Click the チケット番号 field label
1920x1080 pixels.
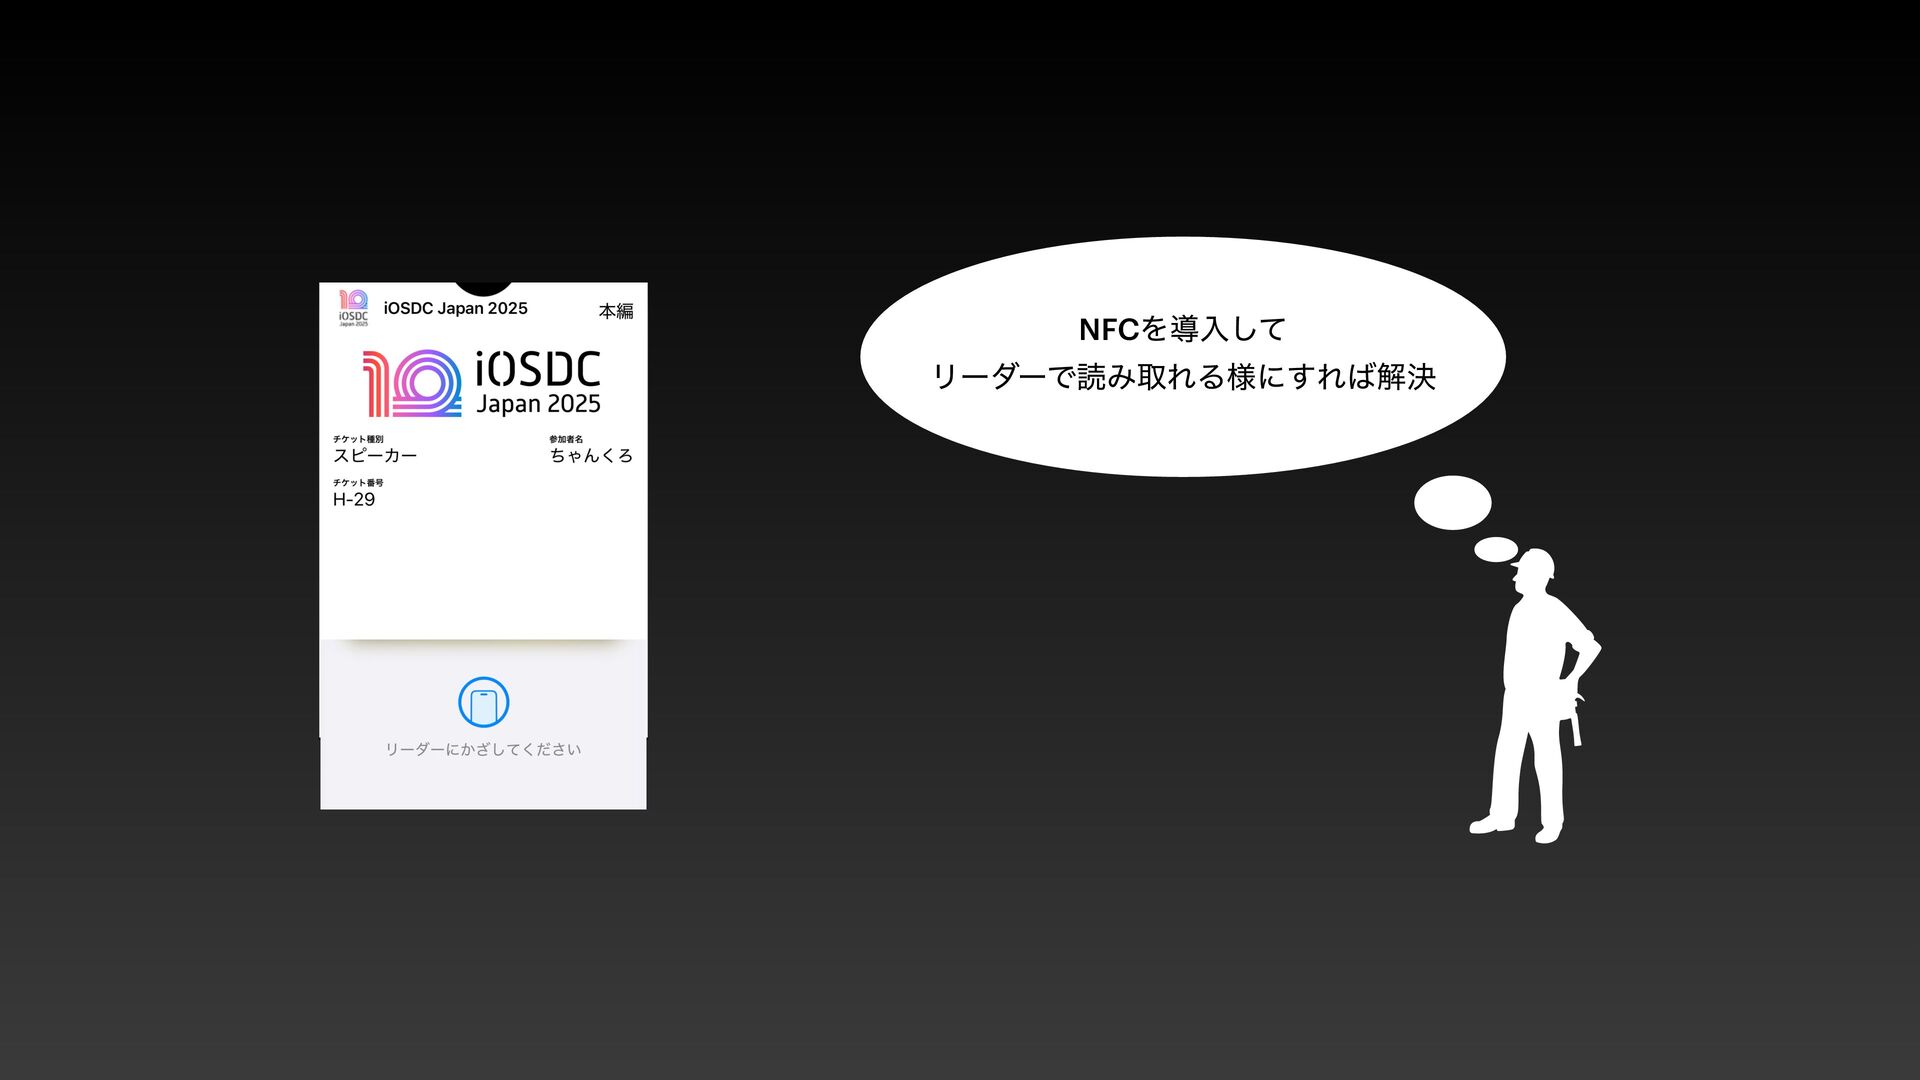pos(358,483)
